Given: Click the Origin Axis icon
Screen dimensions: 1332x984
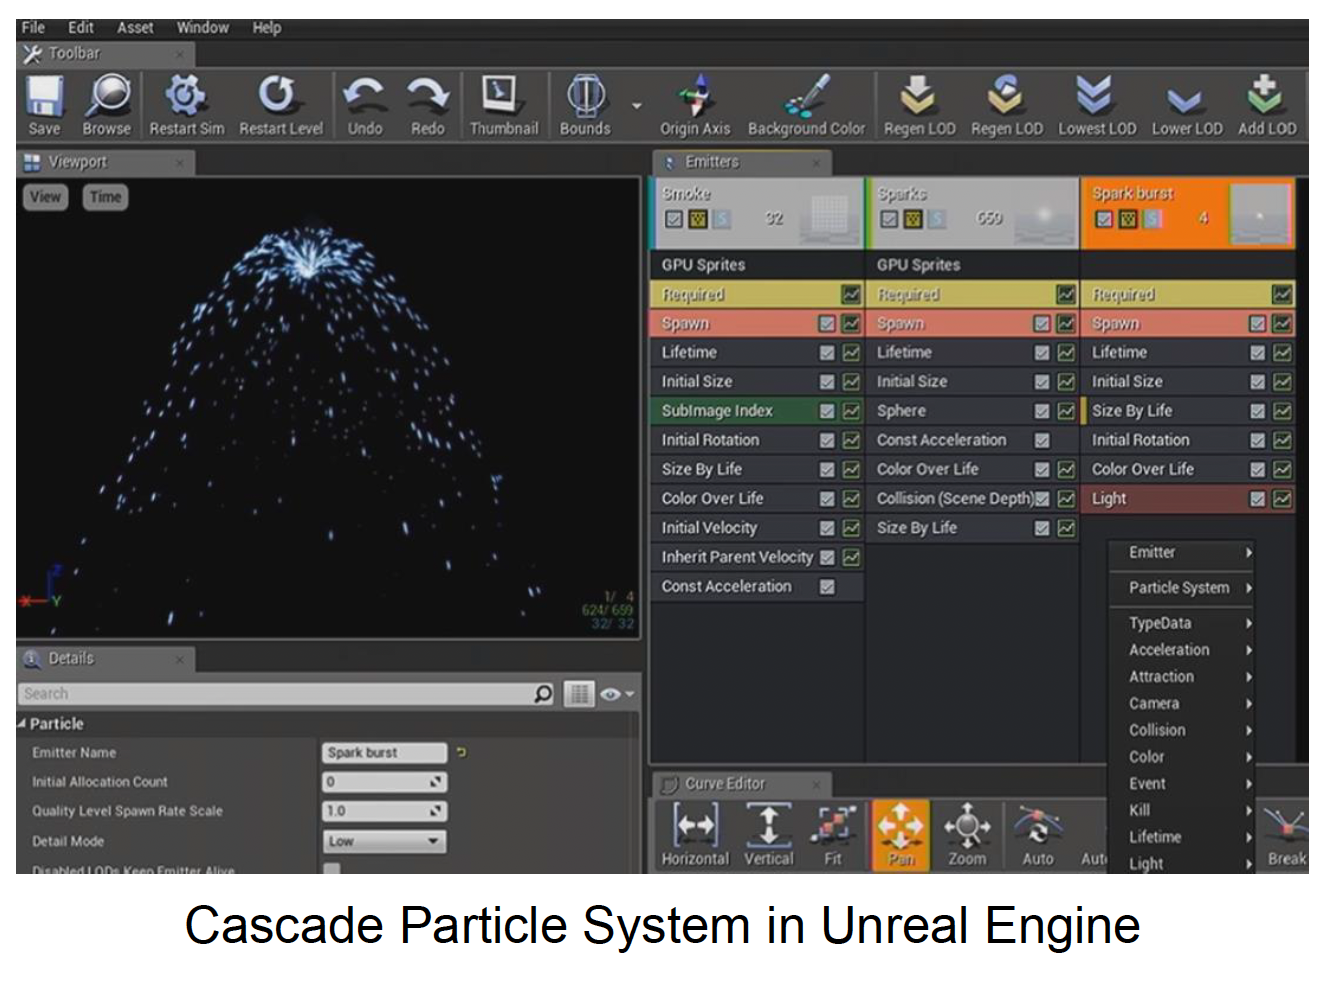Looking at the screenshot, I should click(x=695, y=98).
